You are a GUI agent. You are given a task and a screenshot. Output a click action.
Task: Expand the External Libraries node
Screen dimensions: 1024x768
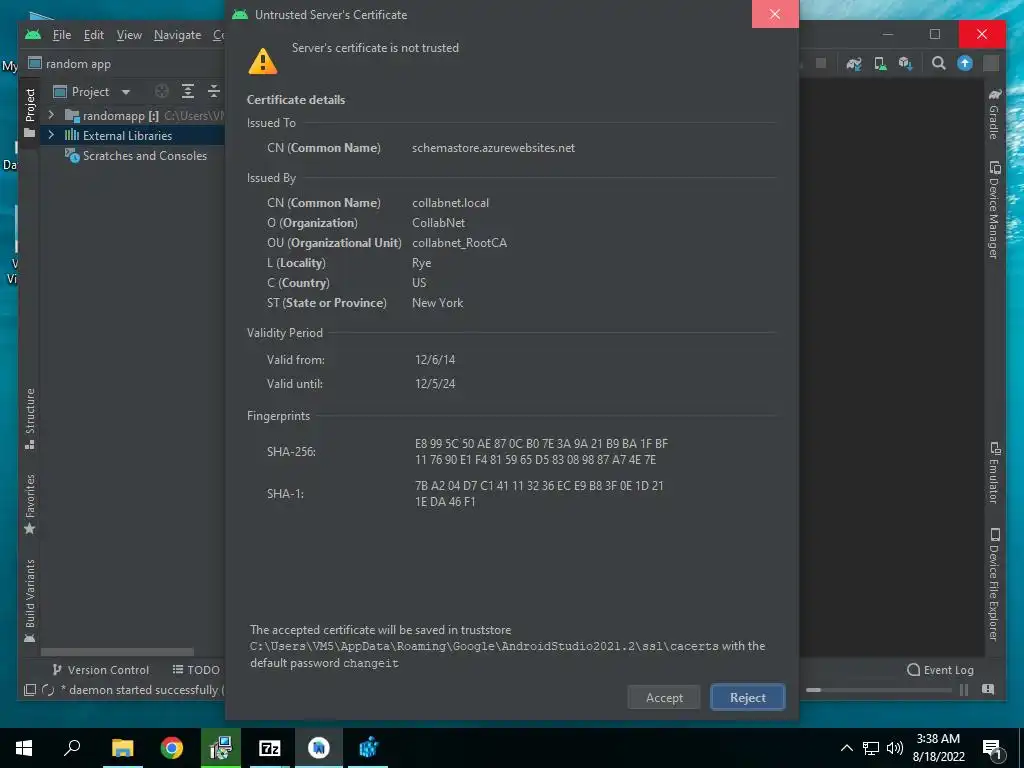(x=51, y=135)
